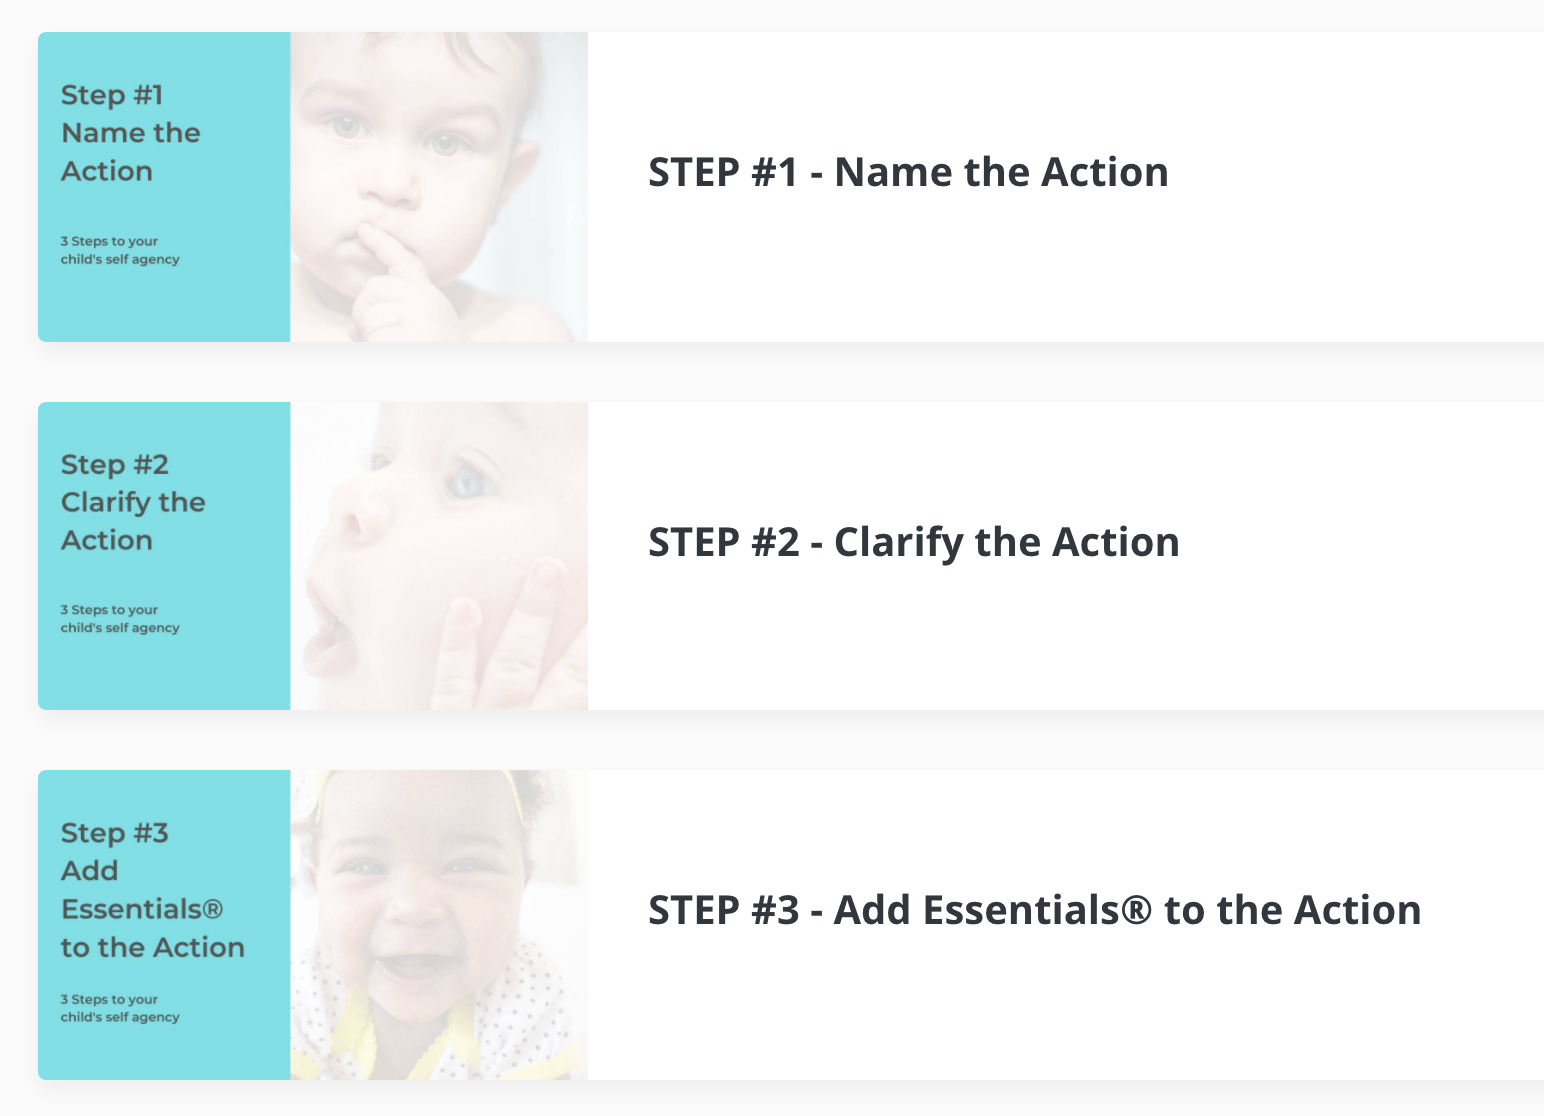Click the word "STEP #1" in the first heading

(723, 172)
